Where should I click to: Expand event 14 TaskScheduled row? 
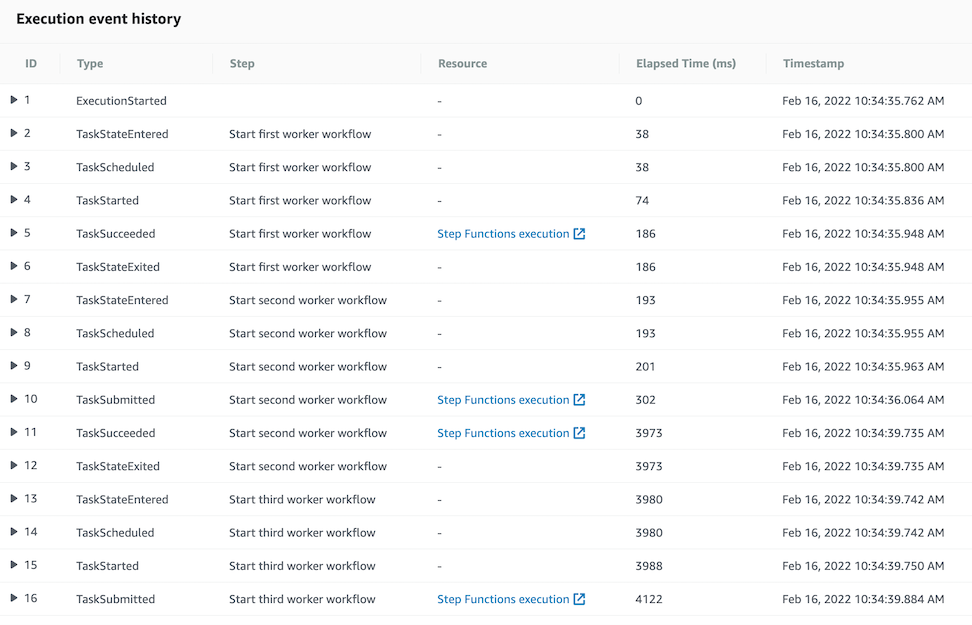(x=14, y=532)
